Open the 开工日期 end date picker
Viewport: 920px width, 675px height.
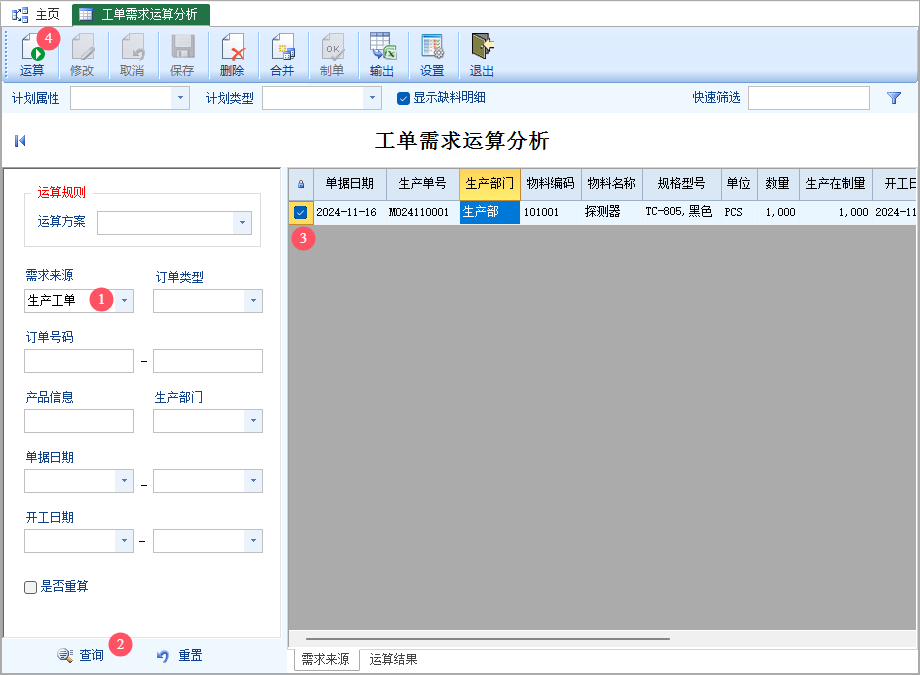(x=253, y=541)
